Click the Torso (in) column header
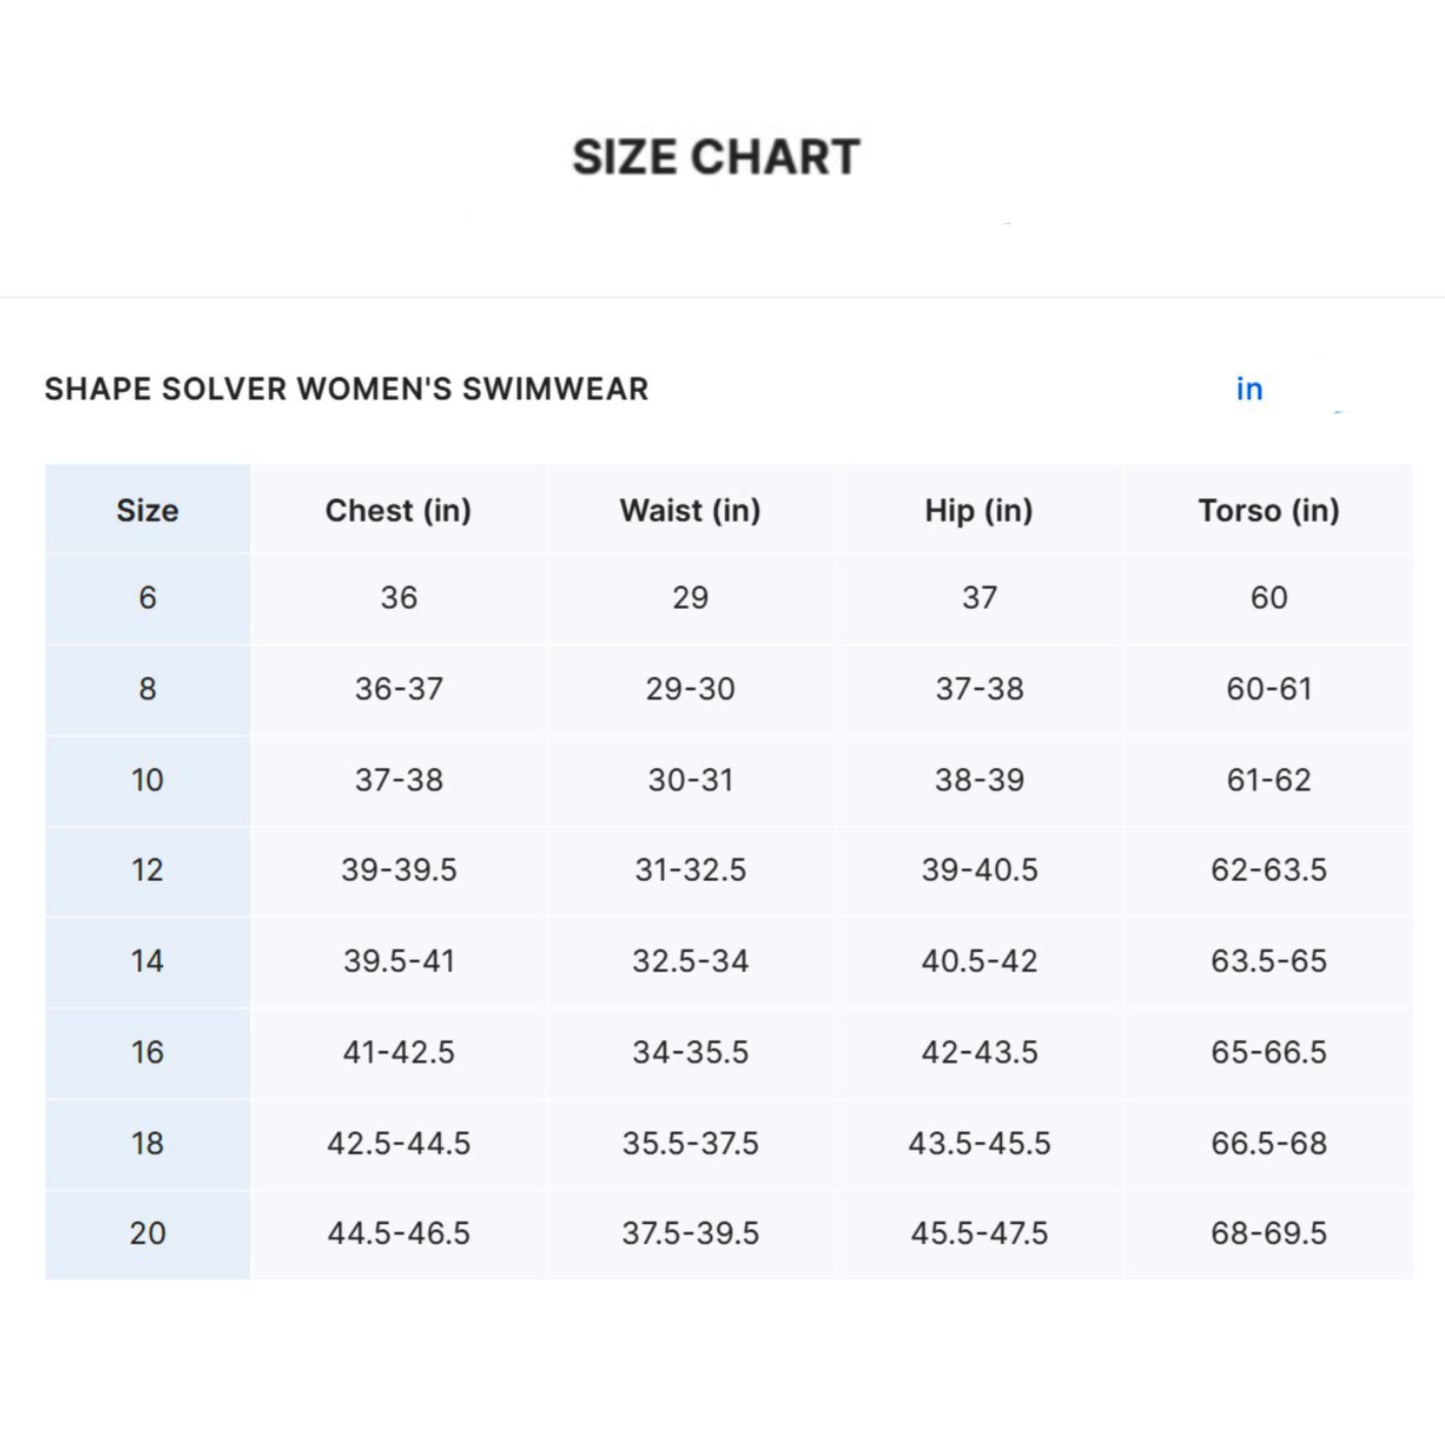Screen dimensions: 1445x1445 click(1269, 510)
